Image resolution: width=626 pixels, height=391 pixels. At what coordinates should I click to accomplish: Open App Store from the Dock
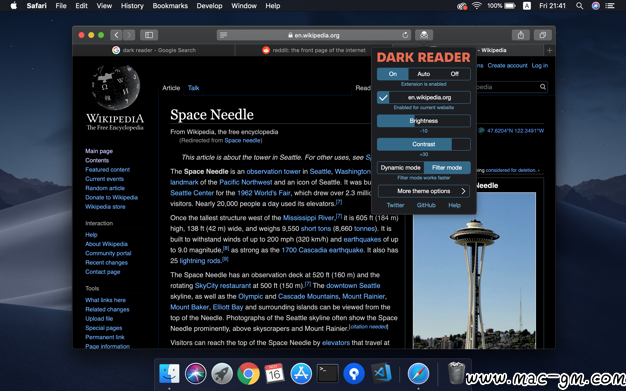point(301,374)
